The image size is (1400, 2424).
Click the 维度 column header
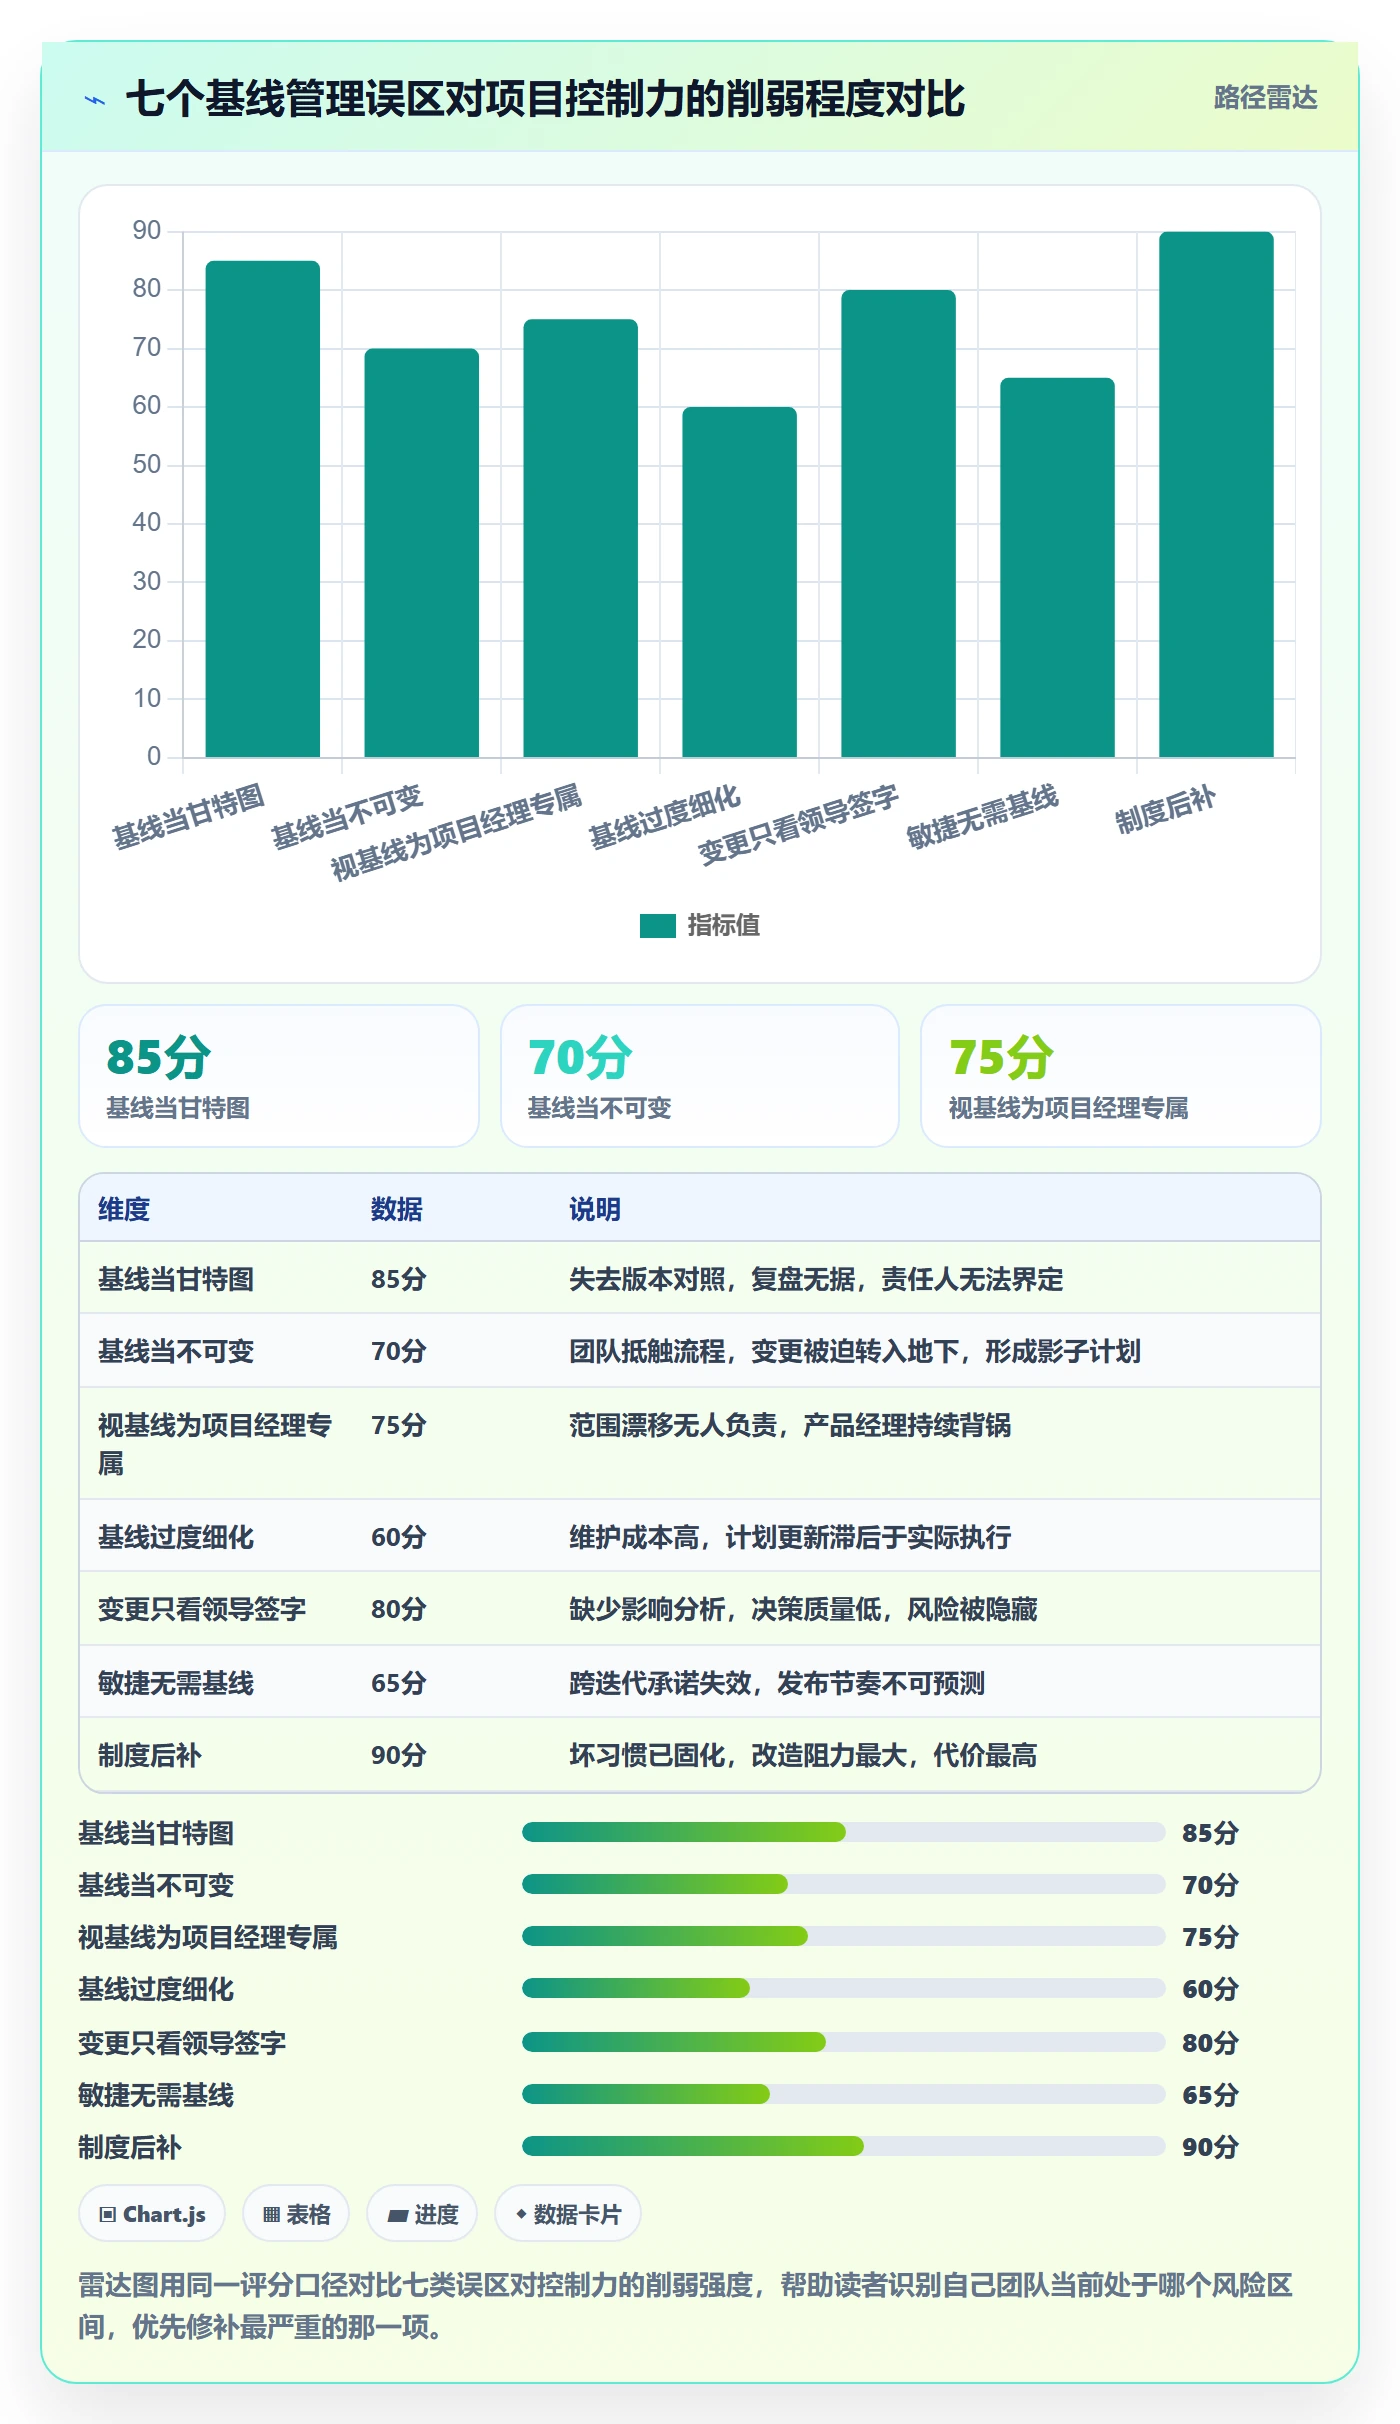pyautogui.click(x=124, y=1209)
